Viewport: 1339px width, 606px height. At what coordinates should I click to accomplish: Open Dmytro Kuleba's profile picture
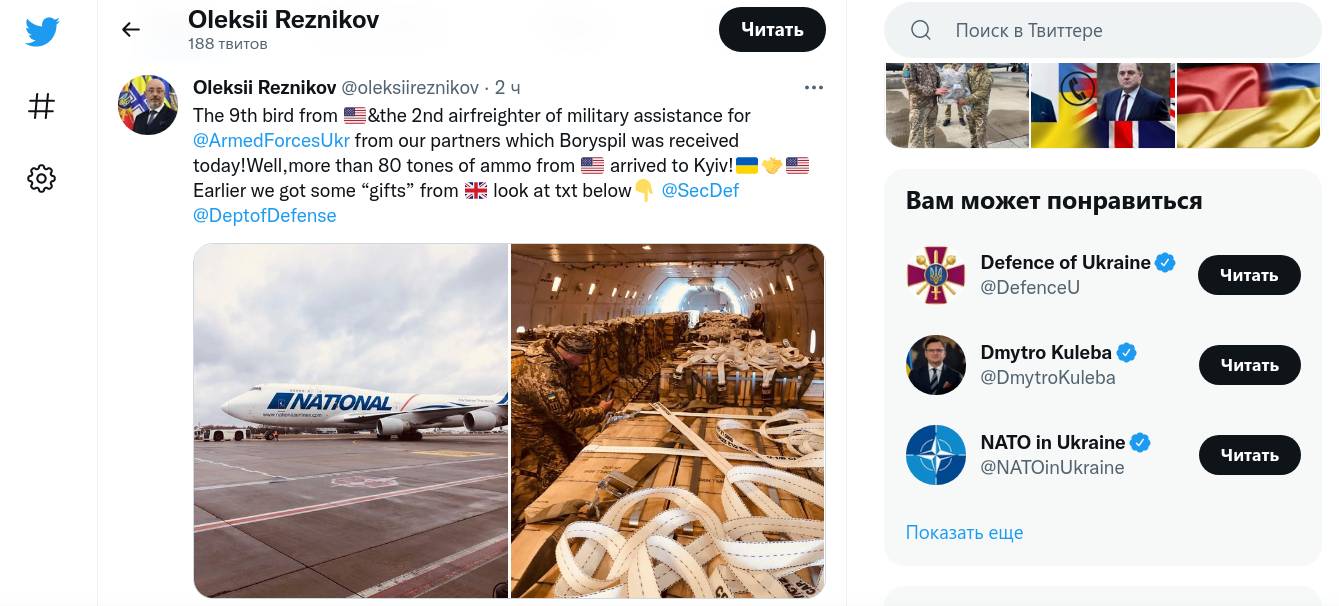pyautogui.click(x=936, y=365)
